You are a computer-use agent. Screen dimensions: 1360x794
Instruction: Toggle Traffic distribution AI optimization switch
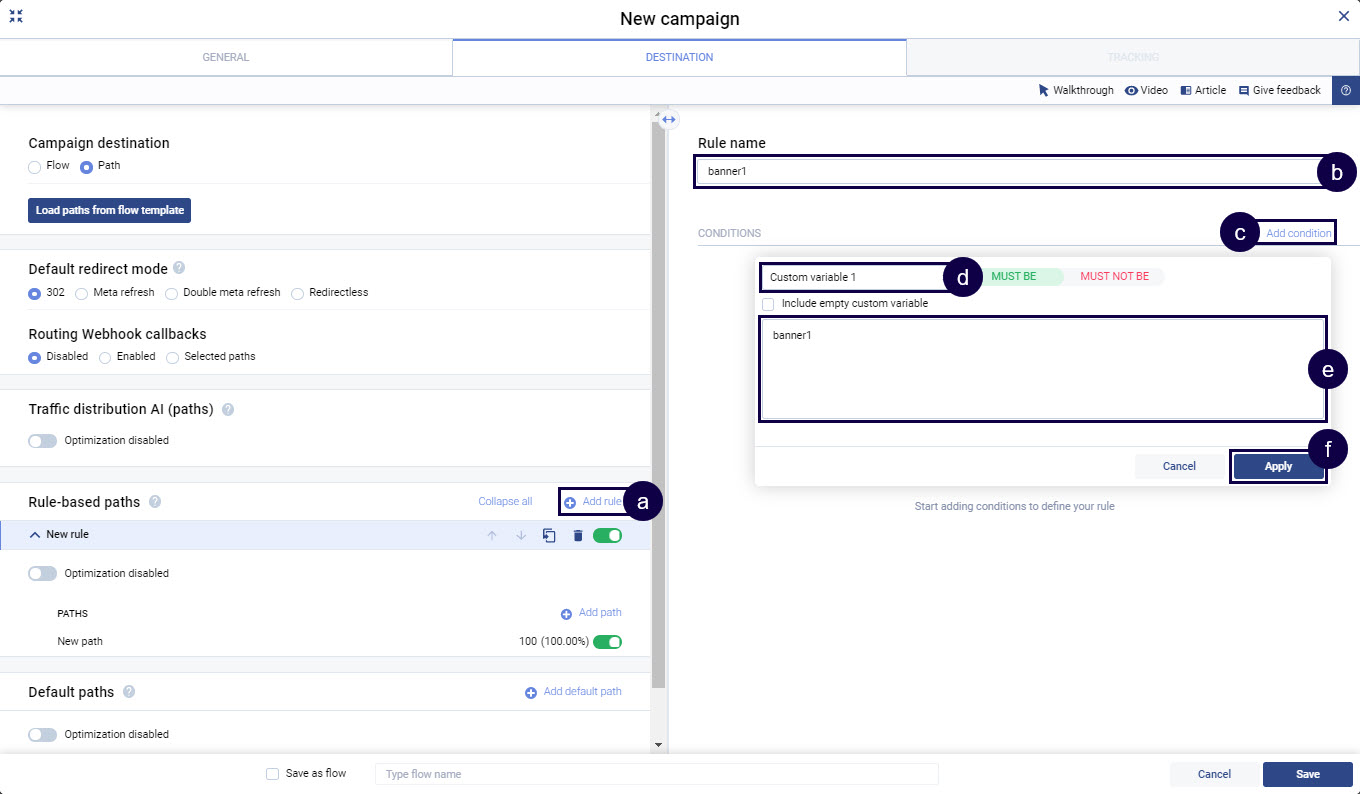[x=43, y=440]
